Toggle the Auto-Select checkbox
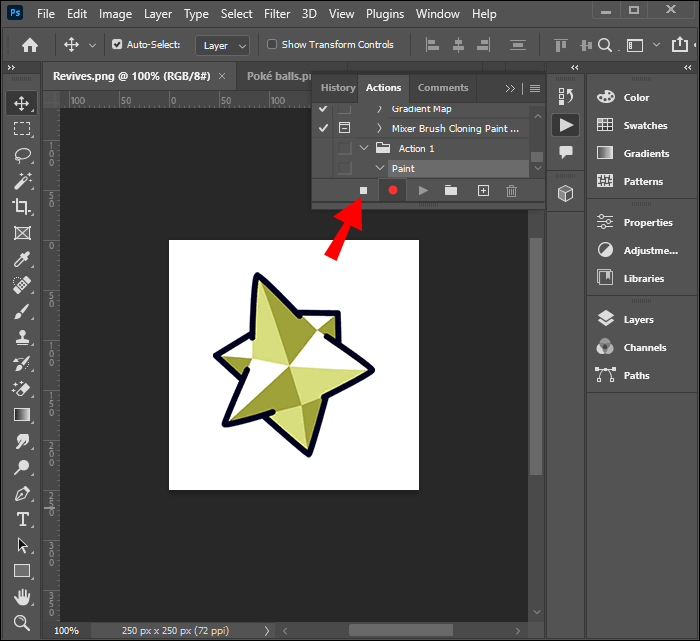The width and height of the screenshot is (700, 641). click(117, 45)
